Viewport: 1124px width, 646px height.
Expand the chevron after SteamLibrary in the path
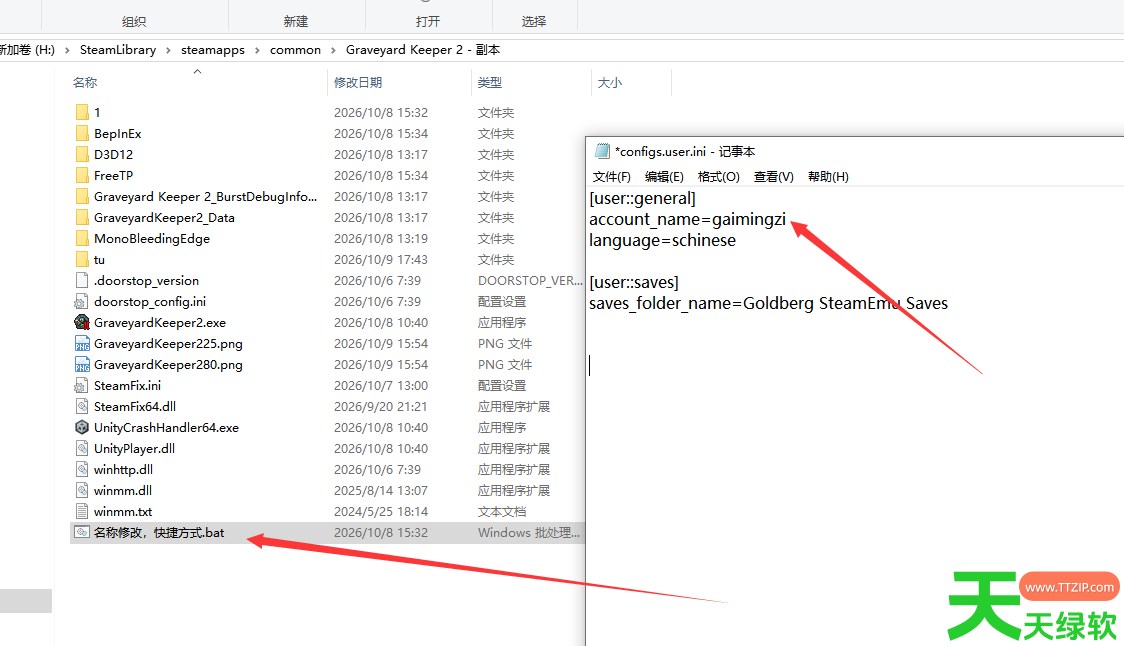coord(168,50)
